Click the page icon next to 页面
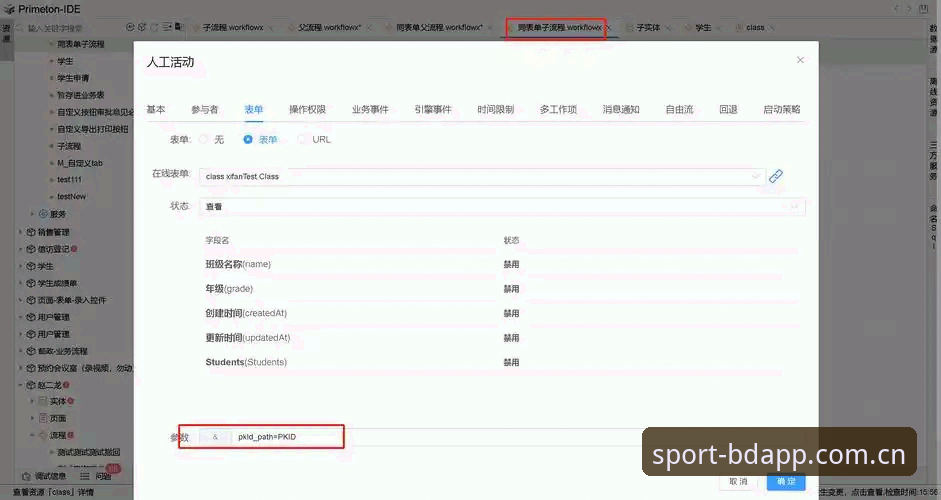 point(43,418)
